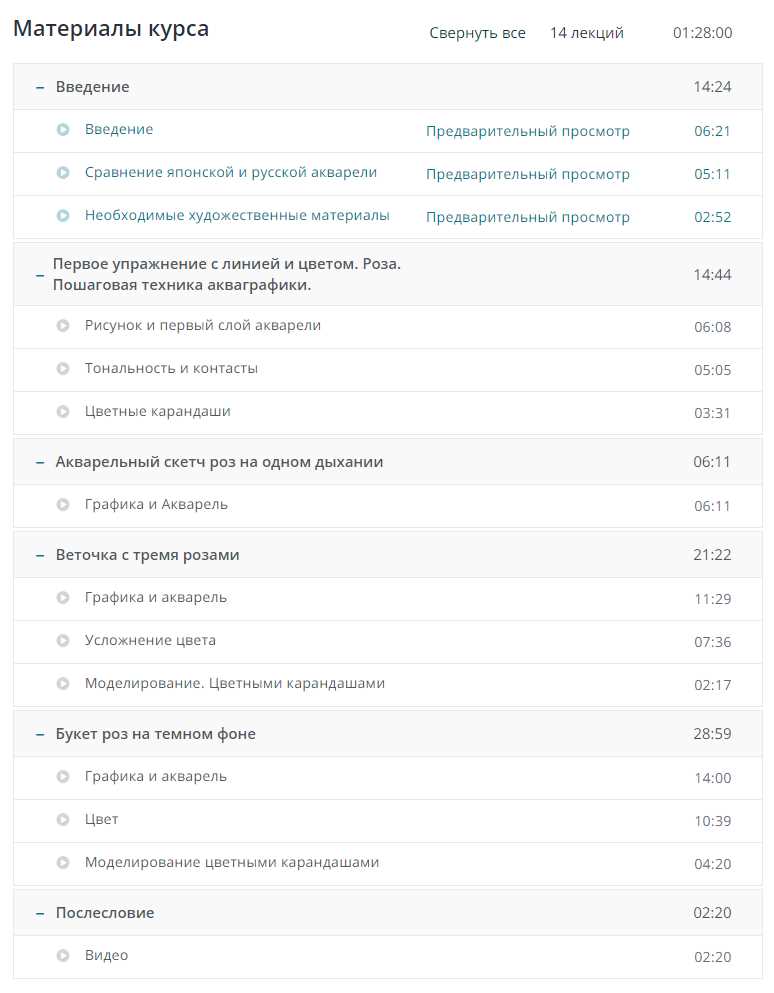774x993 pixels.
Task: Collapse "Акварельный скетч роз на одном дыхании"
Action: click(40, 463)
